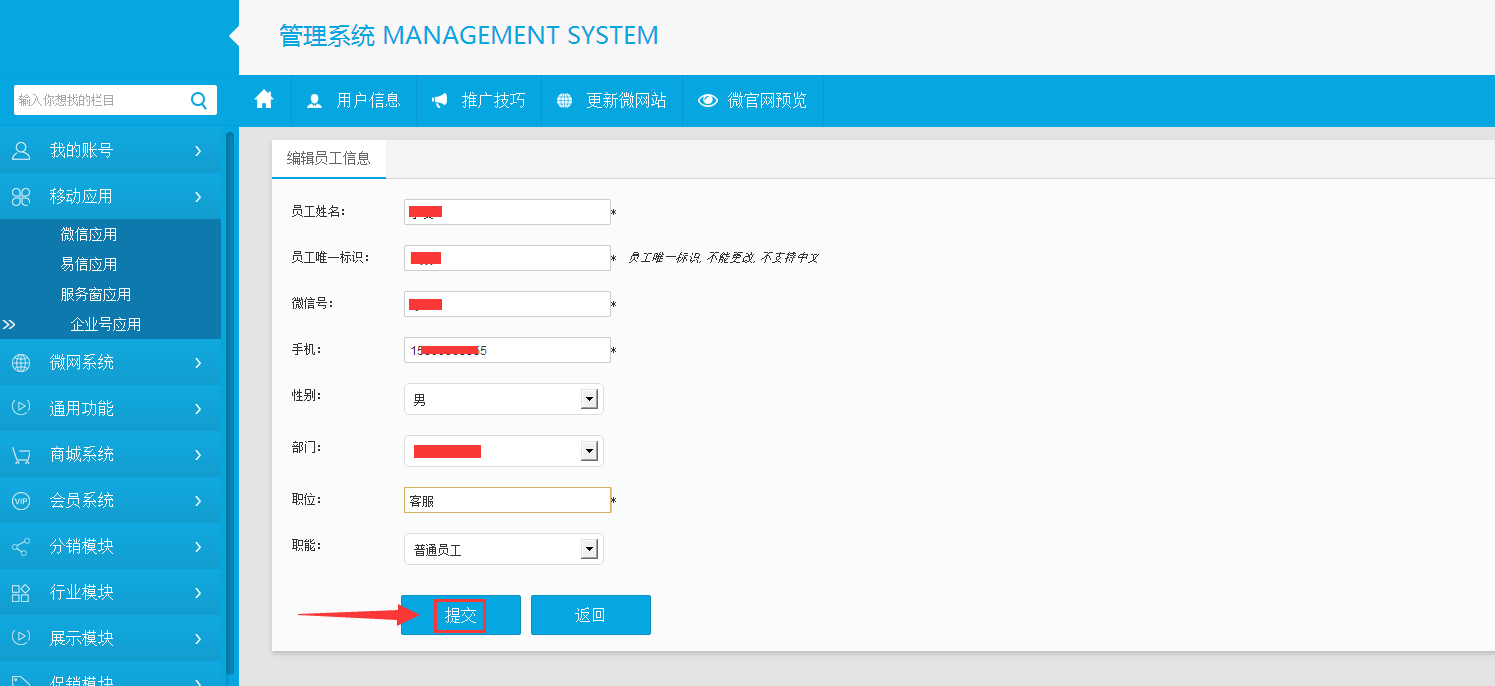The width and height of the screenshot is (1495, 686).
Task: Expand the 移动应用 chevron
Action: [x=198, y=197]
